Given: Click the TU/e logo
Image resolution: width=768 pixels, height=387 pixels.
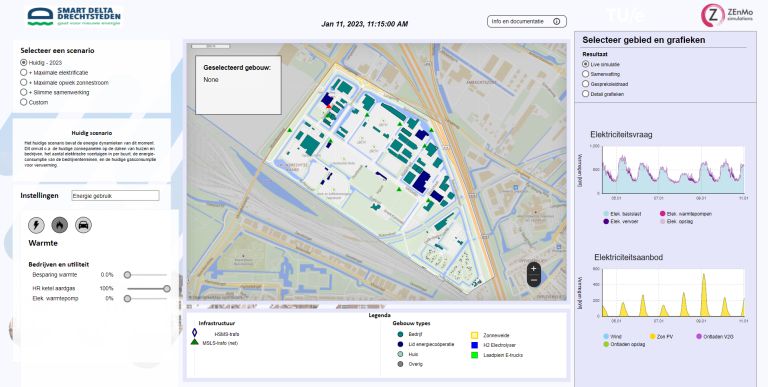Looking at the screenshot, I should click(625, 15).
